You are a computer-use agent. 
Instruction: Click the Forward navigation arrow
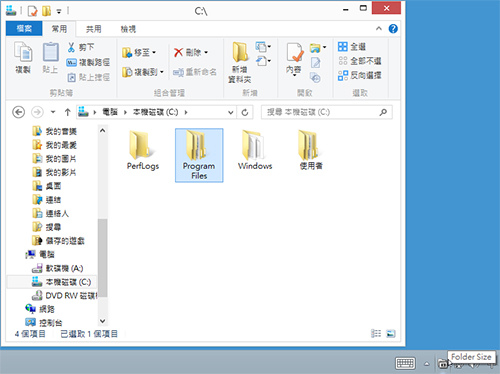(37, 112)
